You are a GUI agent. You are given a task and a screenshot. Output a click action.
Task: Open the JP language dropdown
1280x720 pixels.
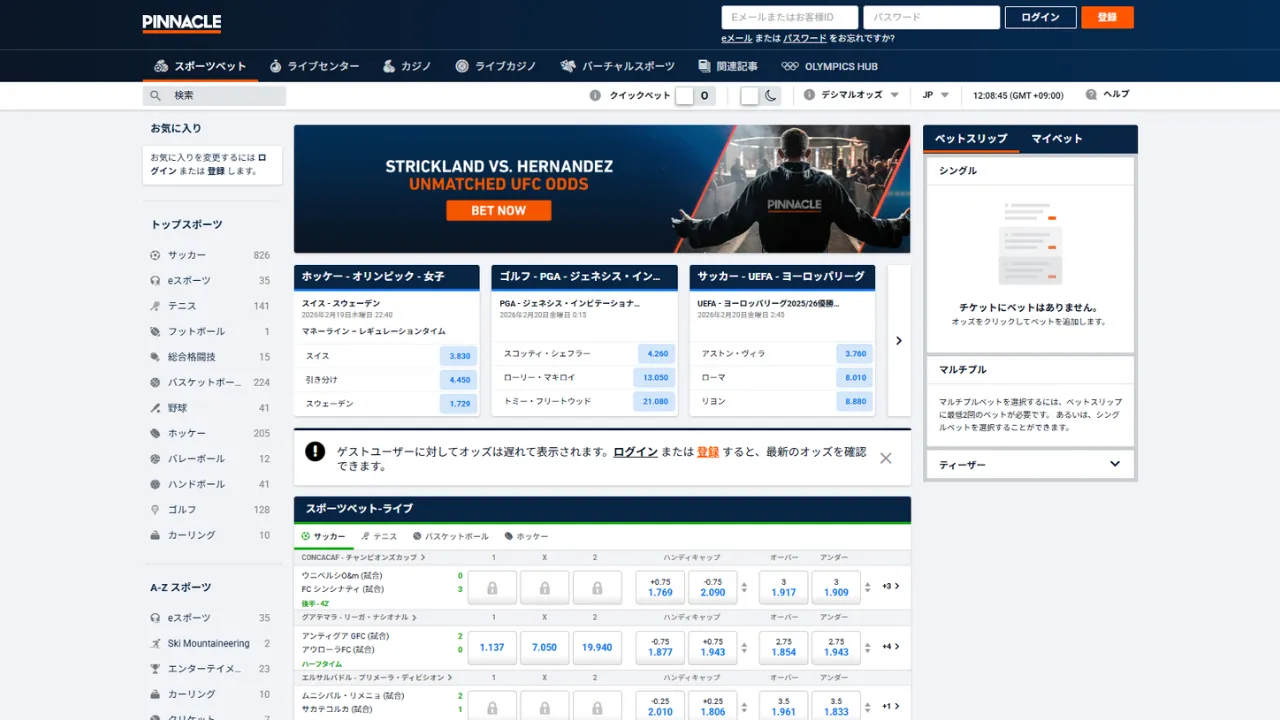tap(935, 95)
